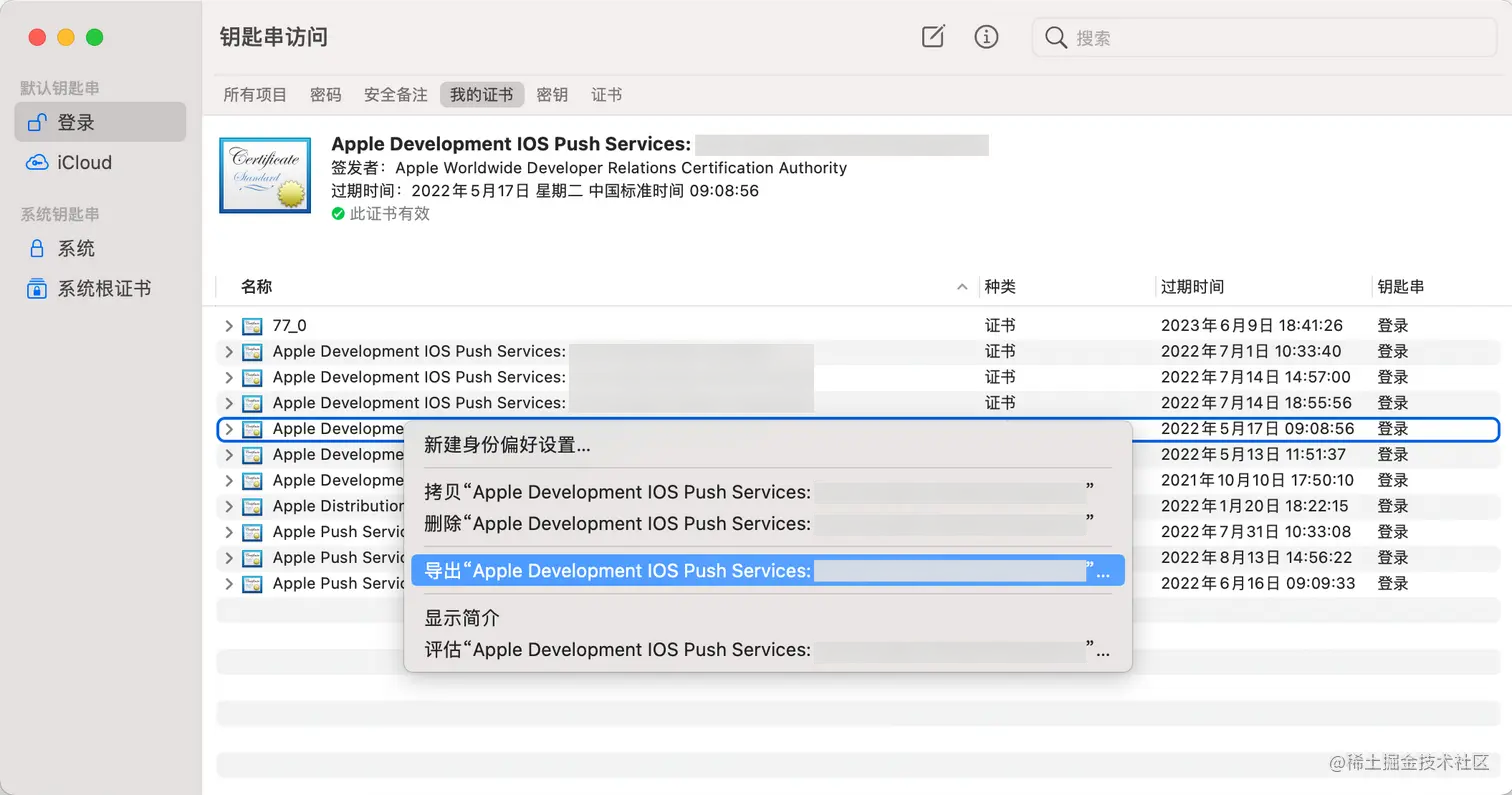Sort by the 钥匙串 column header
Screen dimensions: 1512x795
tap(1401, 287)
